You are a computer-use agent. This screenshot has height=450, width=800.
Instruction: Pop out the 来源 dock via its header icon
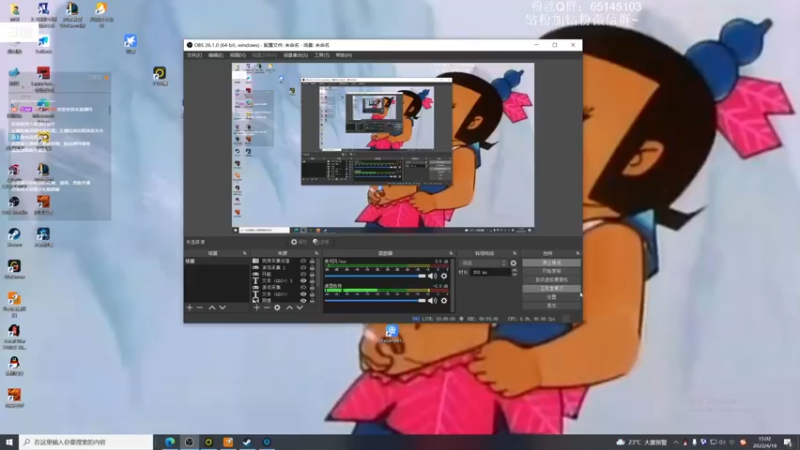pos(316,253)
